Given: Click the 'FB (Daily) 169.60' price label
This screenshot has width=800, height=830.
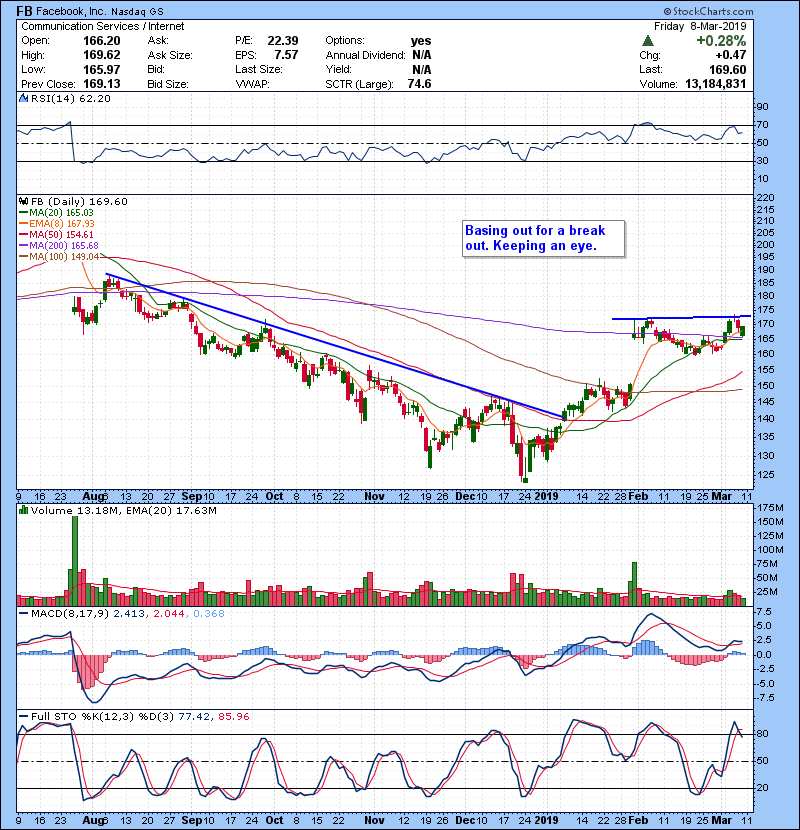Looking at the screenshot, I should 79,202.
